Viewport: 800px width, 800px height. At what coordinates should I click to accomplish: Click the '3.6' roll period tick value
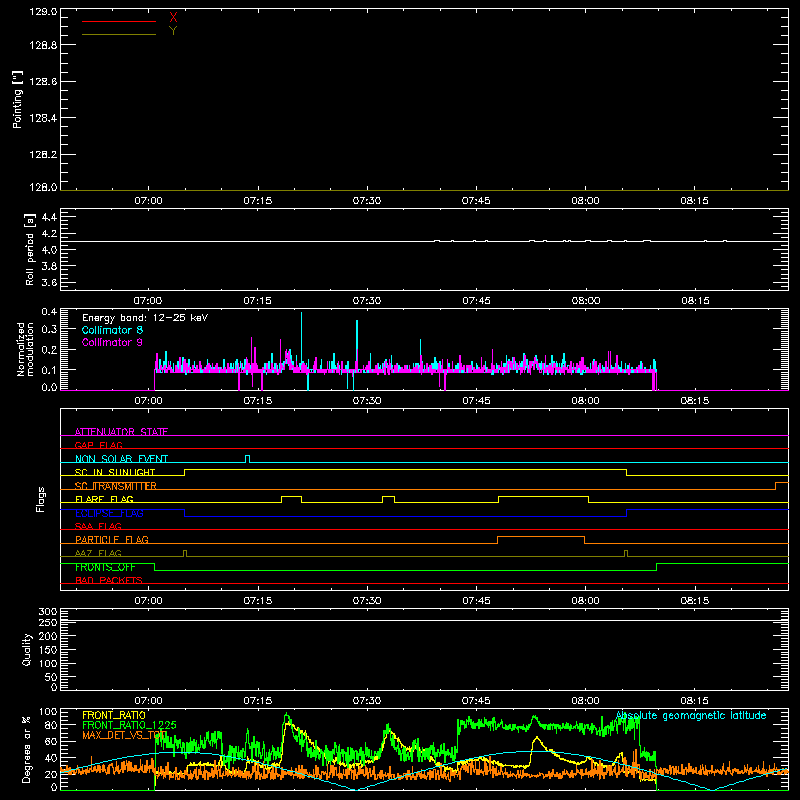click(49, 282)
